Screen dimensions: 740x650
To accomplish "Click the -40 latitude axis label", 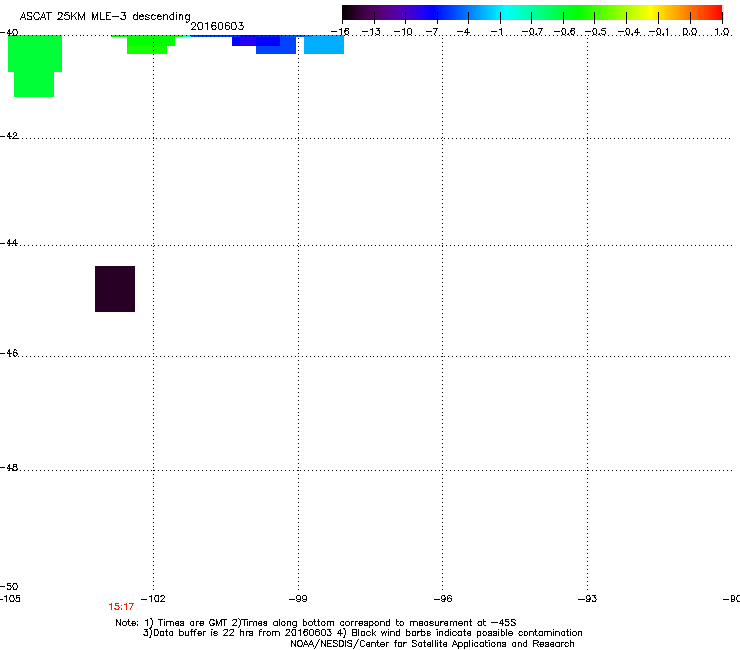I will point(9,33).
